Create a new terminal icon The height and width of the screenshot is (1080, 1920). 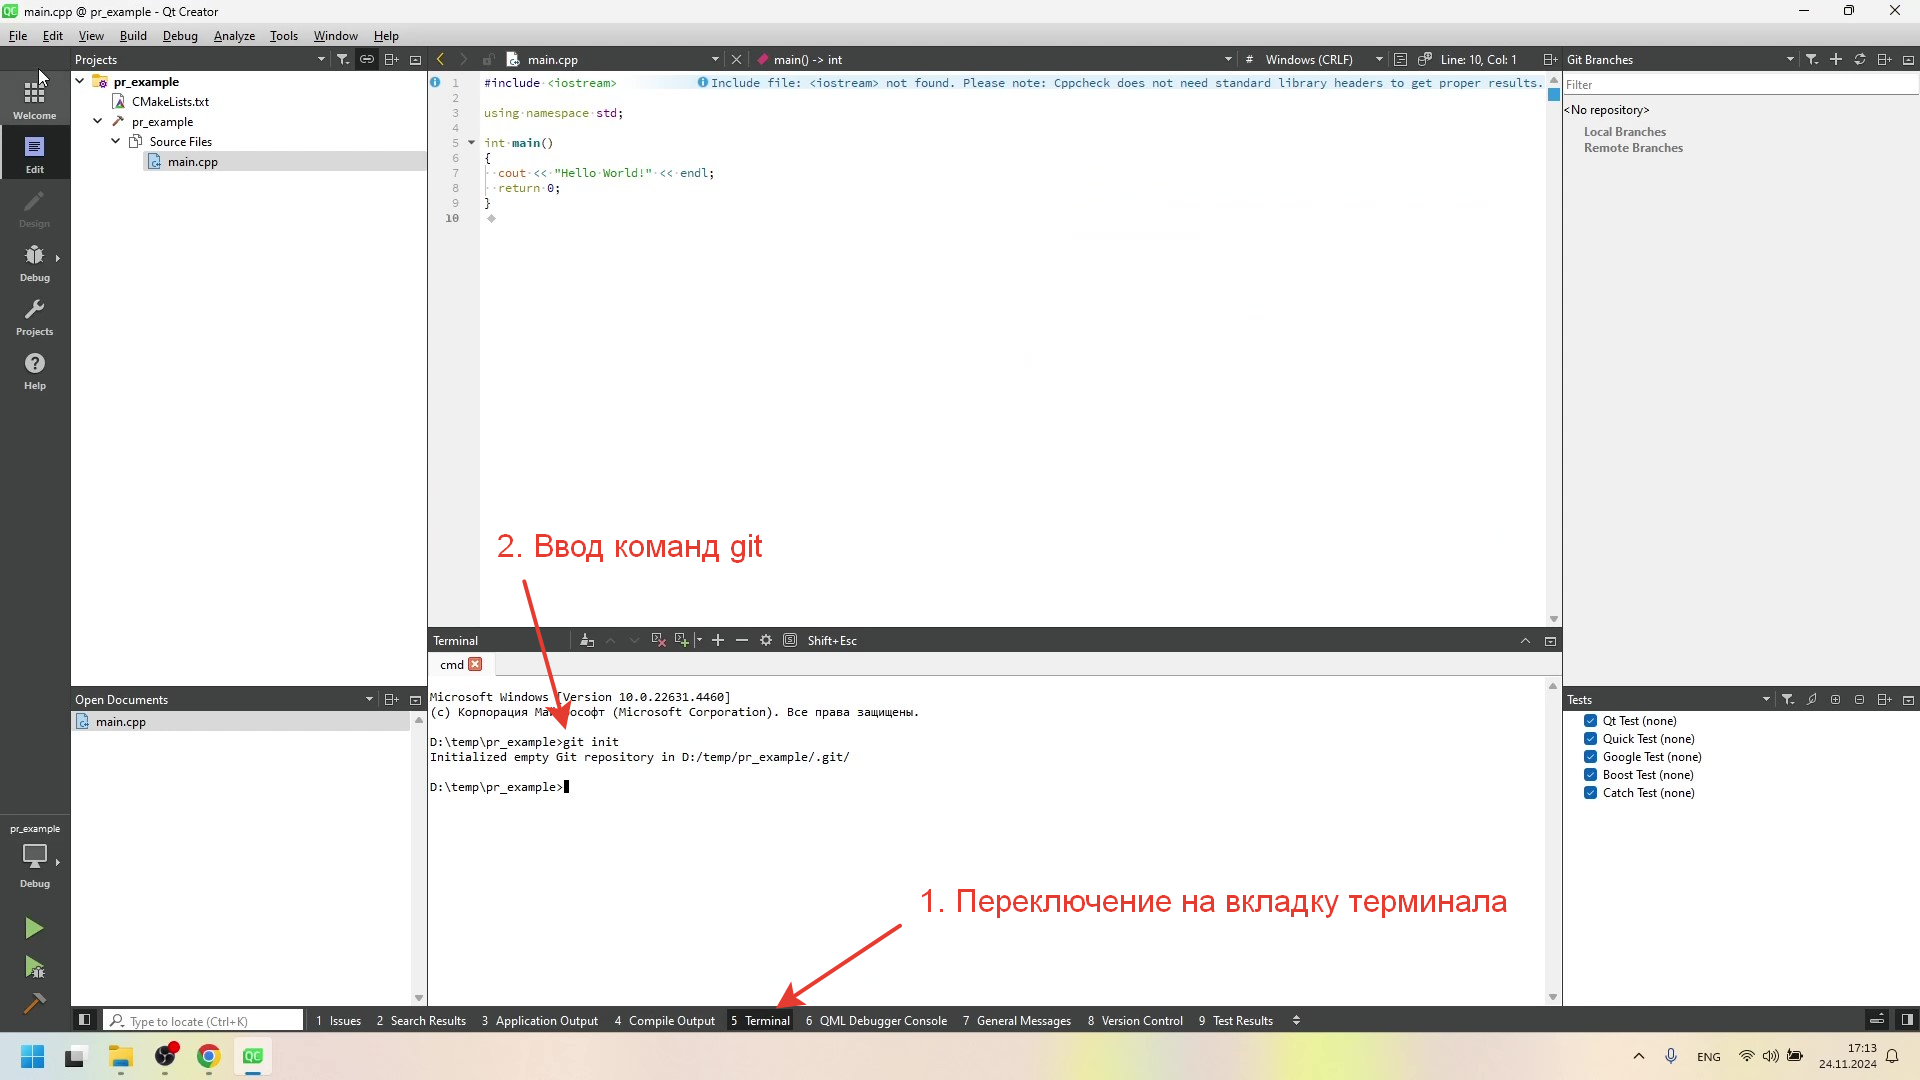[x=682, y=640]
